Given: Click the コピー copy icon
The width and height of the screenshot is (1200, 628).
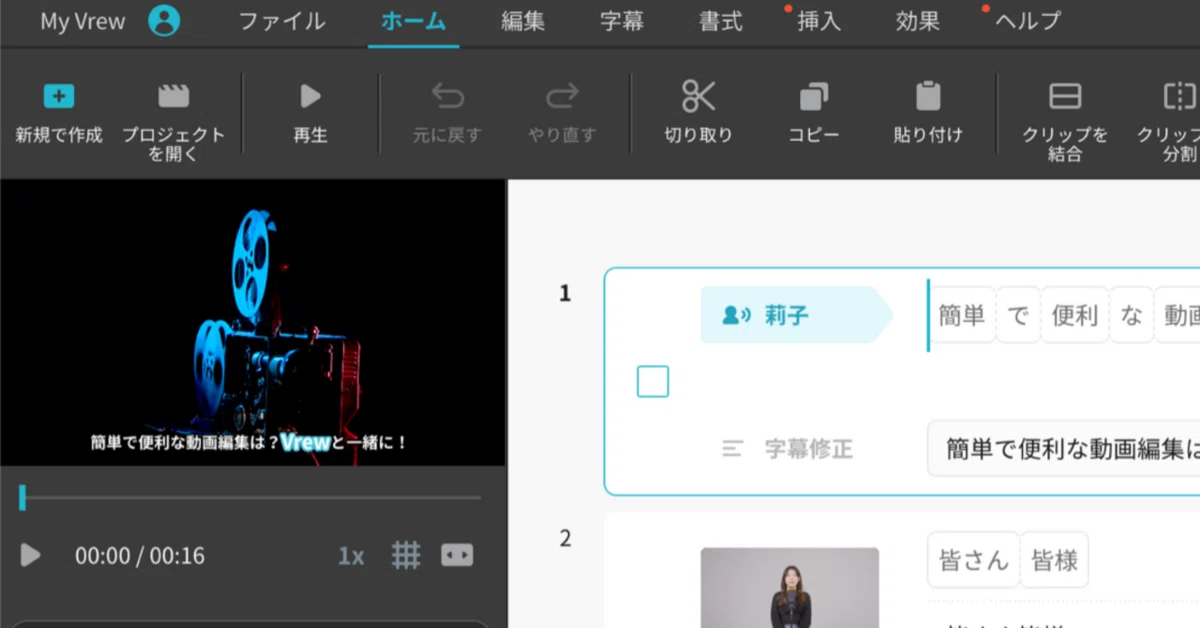Looking at the screenshot, I should click(x=813, y=96).
